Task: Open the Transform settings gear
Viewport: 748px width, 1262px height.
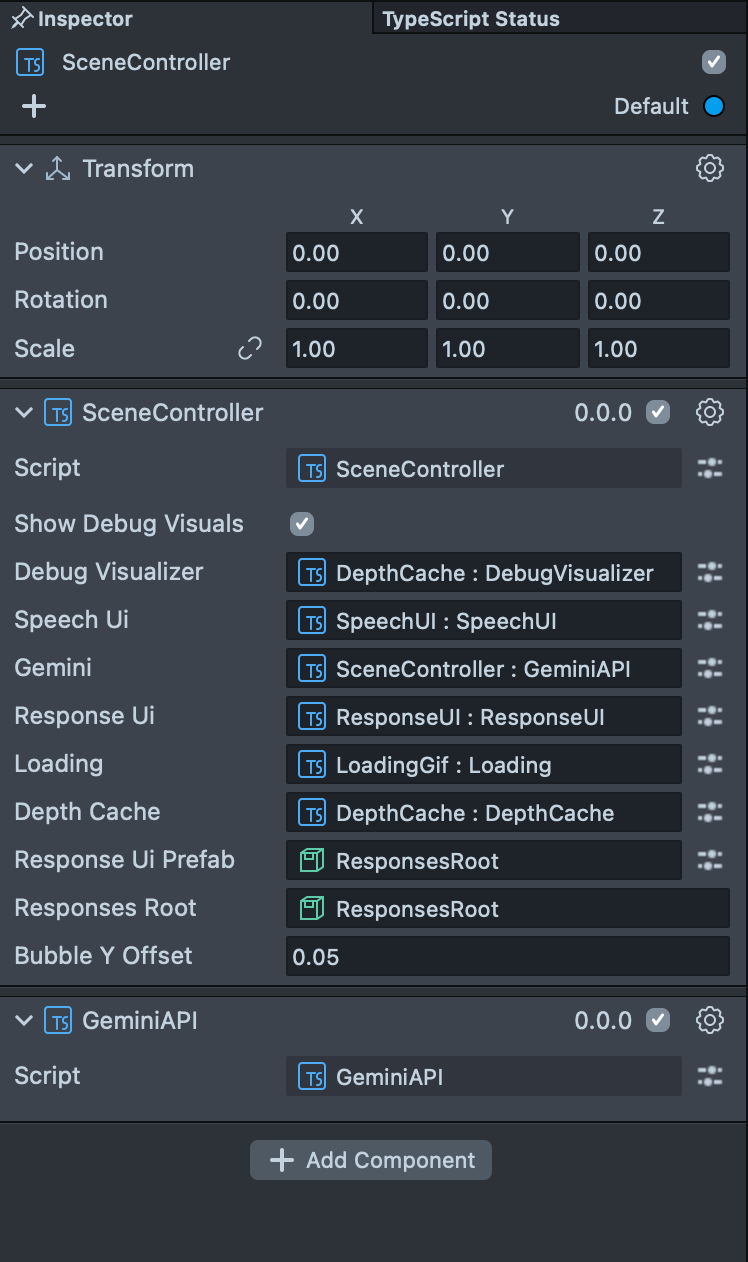Action: pyautogui.click(x=709, y=168)
